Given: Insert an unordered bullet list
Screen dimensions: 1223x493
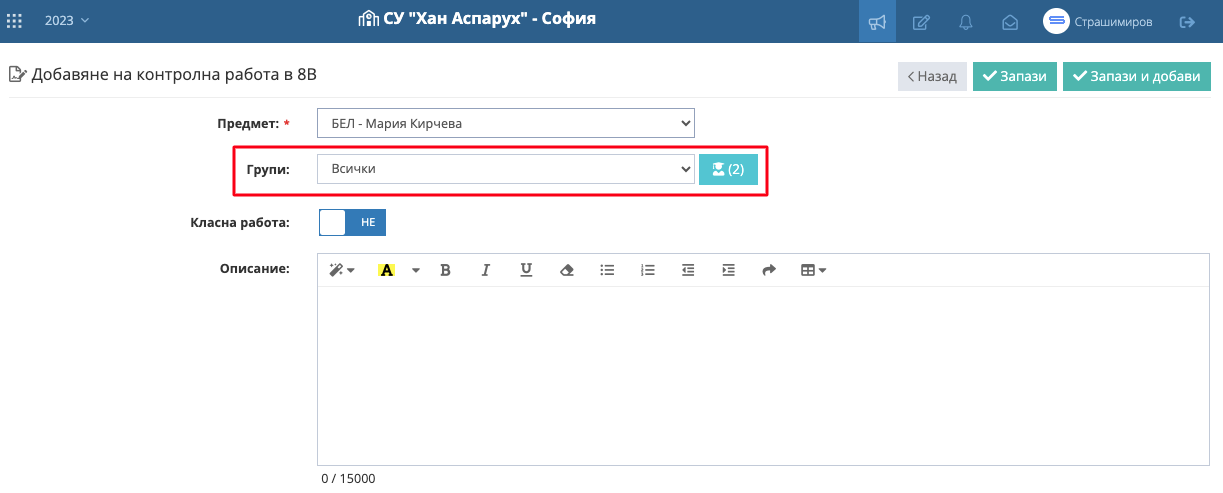Looking at the screenshot, I should click(x=607, y=270).
